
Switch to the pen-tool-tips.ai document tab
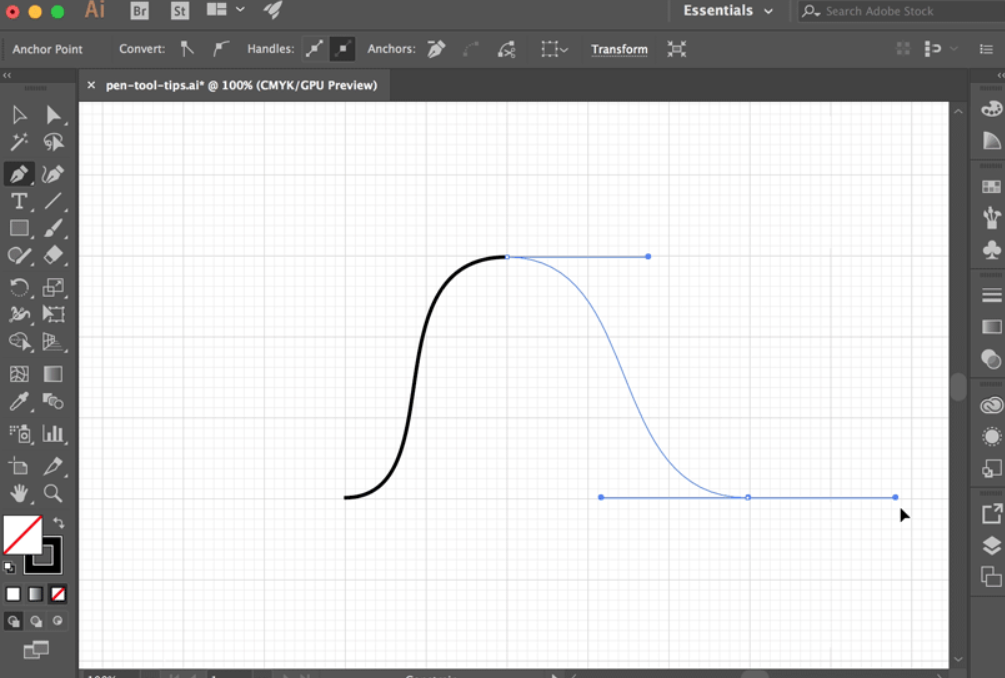click(240, 85)
